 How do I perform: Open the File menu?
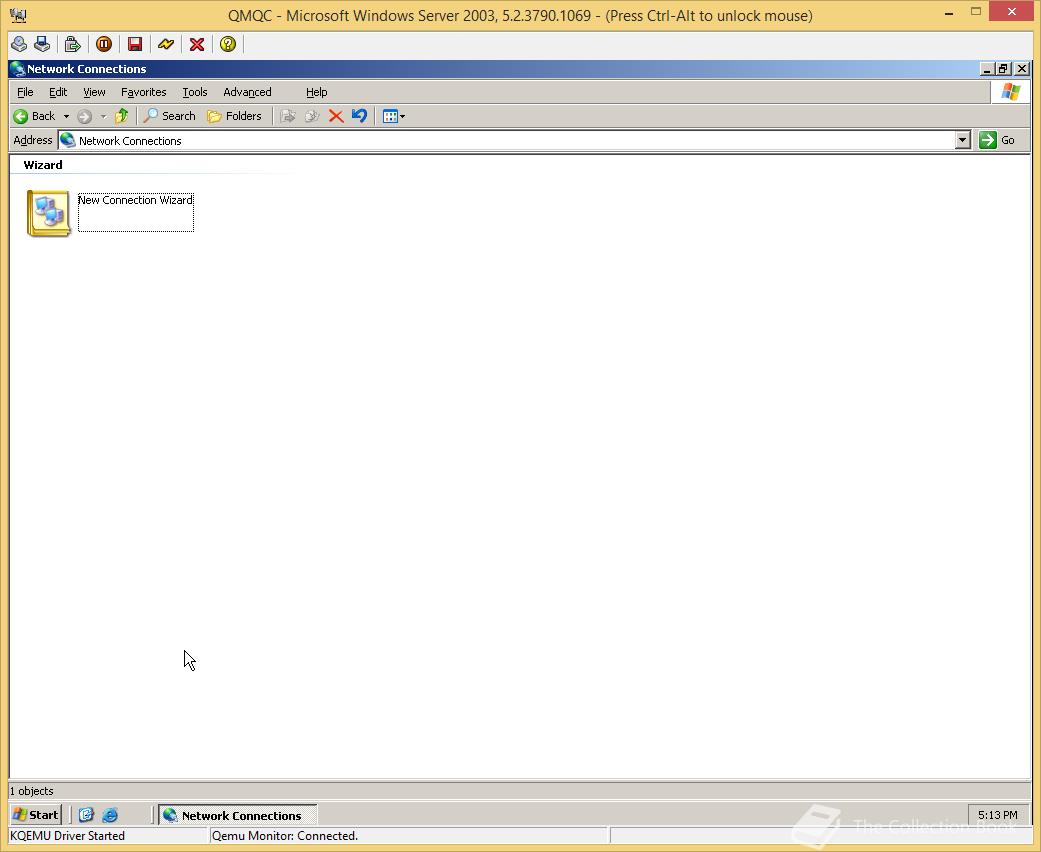tap(25, 92)
